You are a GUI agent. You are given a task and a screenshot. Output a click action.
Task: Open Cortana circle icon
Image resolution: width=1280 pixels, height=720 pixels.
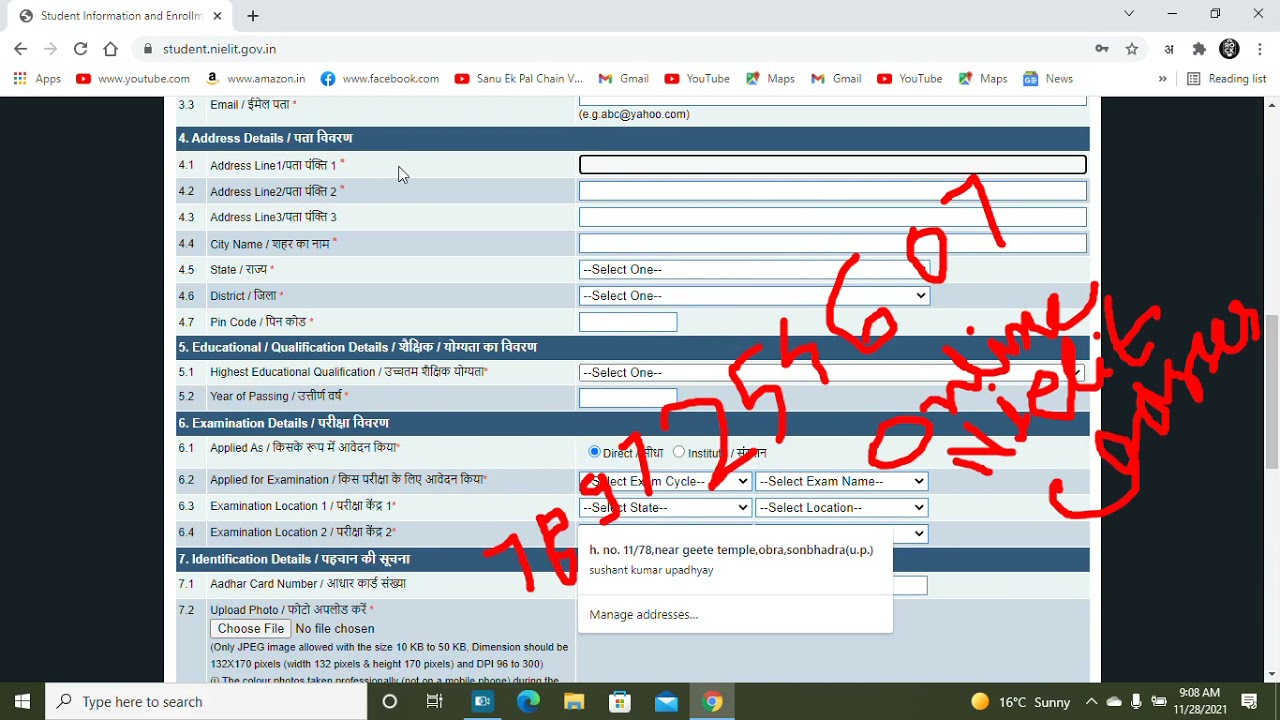[x=390, y=702]
